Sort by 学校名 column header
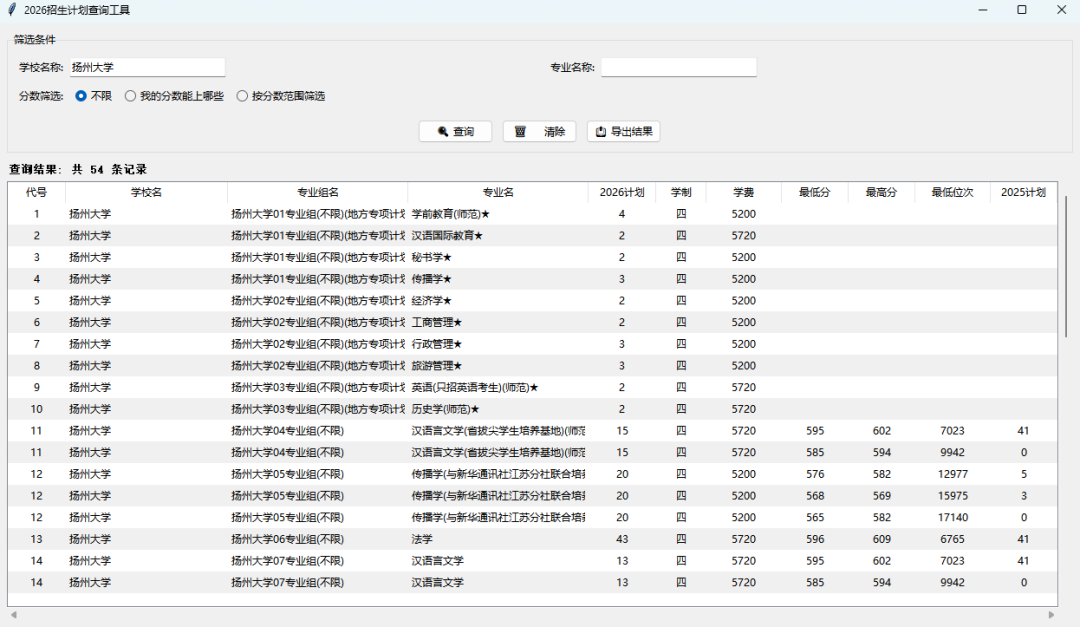 point(146,192)
